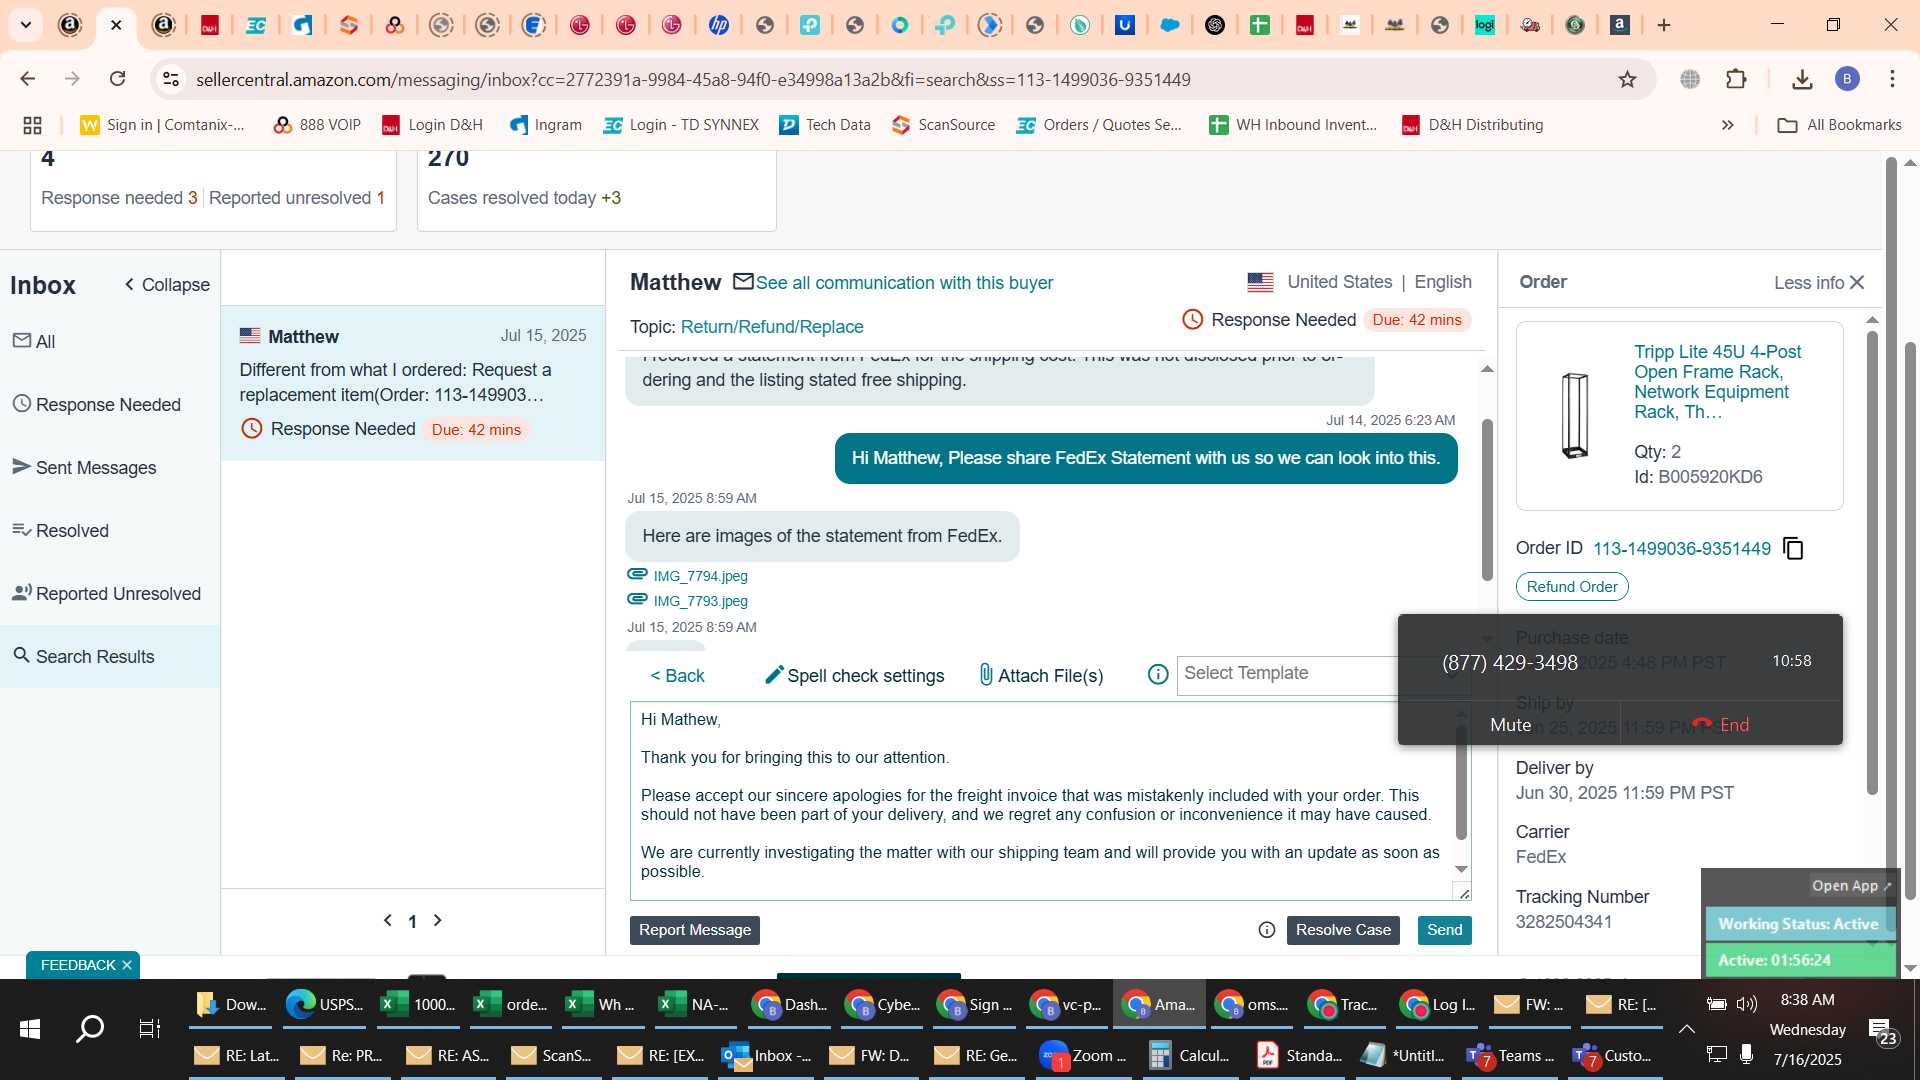This screenshot has height=1080, width=1920.
Task: Open site information icon in address bar
Action: (x=171, y=79)
